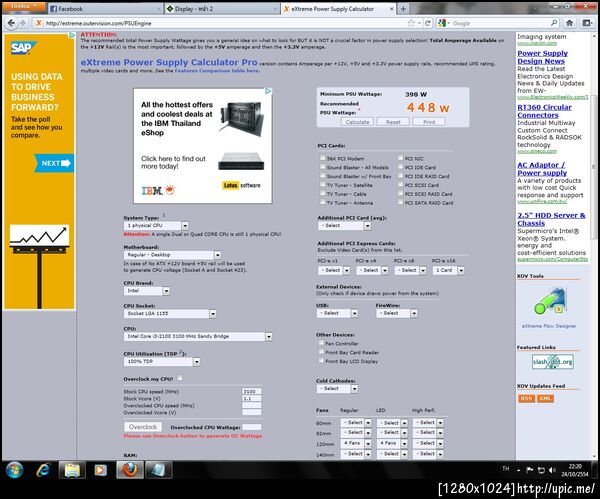Open the Firefox menu button
This screenshot has height=499, width=600.
click(x=24, y=7)
